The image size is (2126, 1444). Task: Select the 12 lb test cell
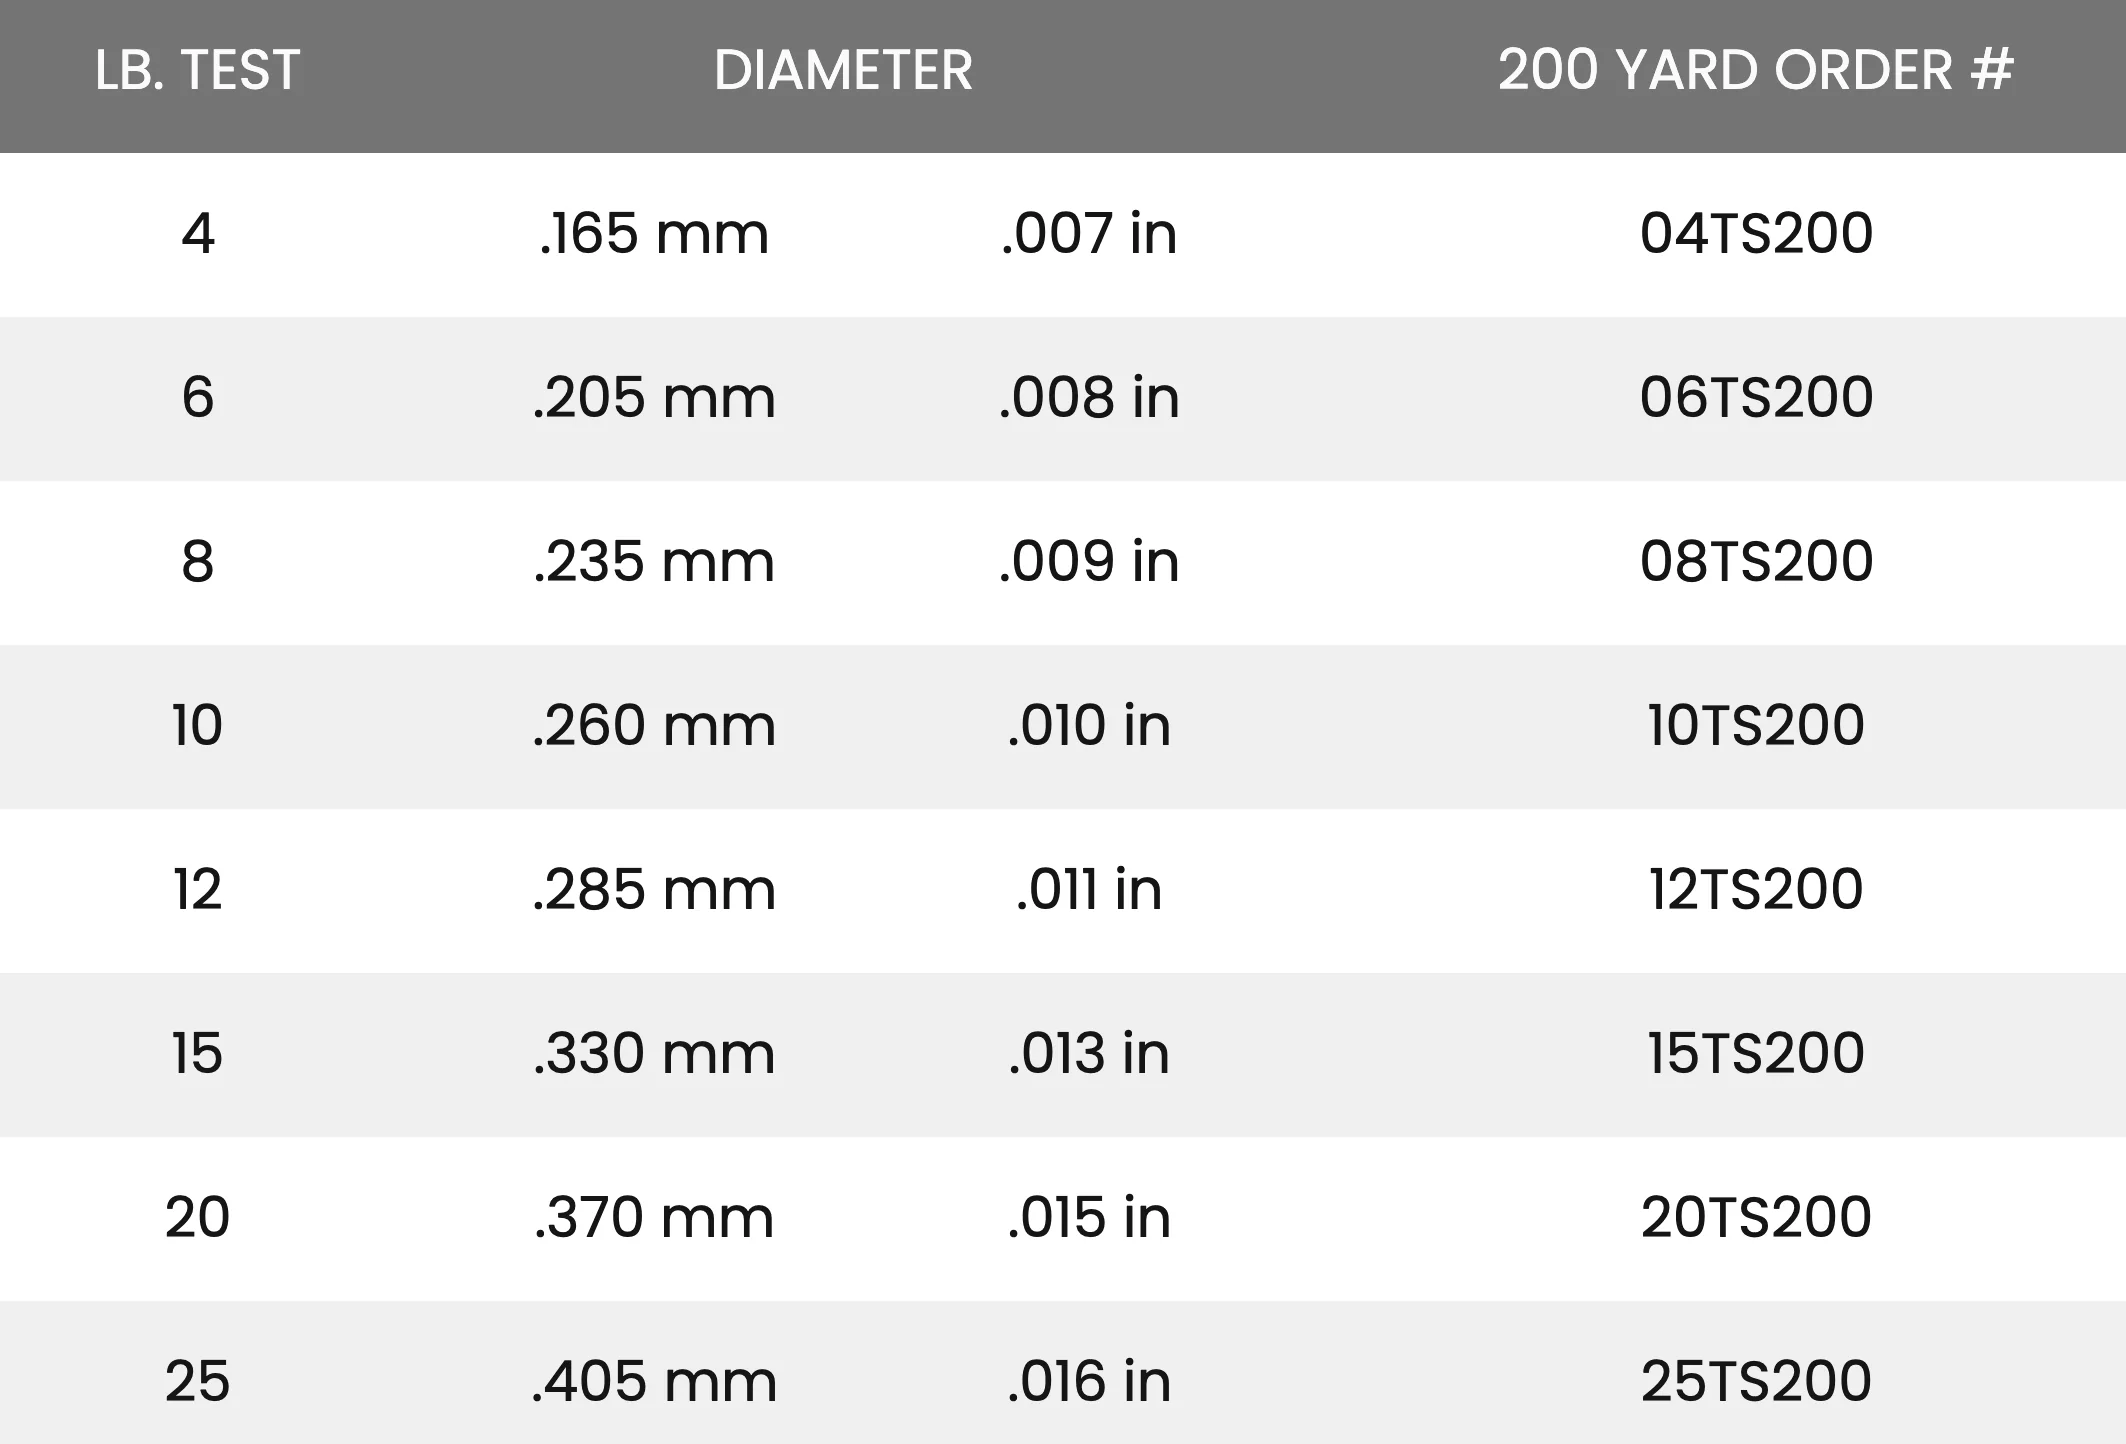tap(197, 890)
